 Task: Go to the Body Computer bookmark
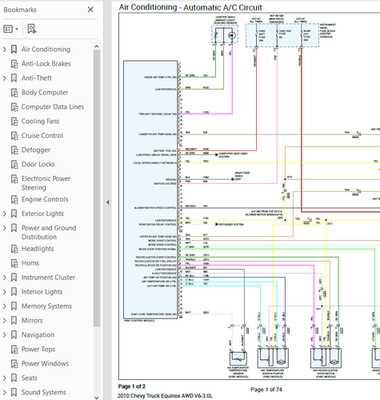[45, 92]
